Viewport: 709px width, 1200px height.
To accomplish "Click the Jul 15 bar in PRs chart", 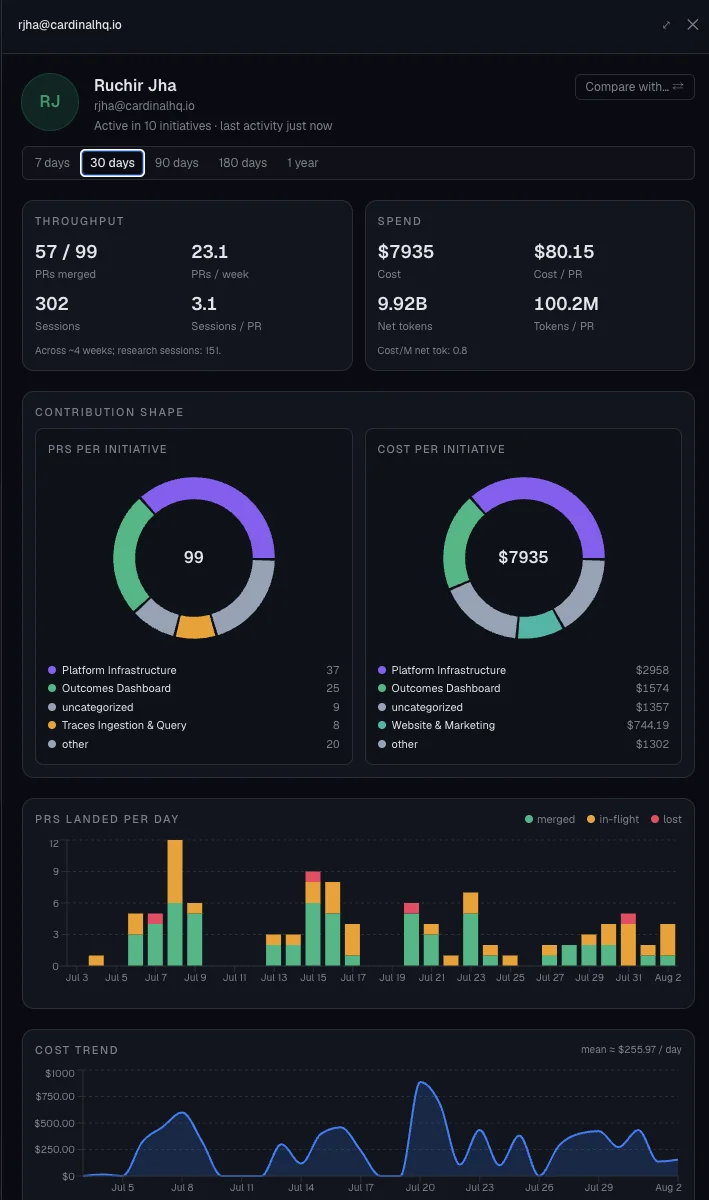I will pos(313,919).
